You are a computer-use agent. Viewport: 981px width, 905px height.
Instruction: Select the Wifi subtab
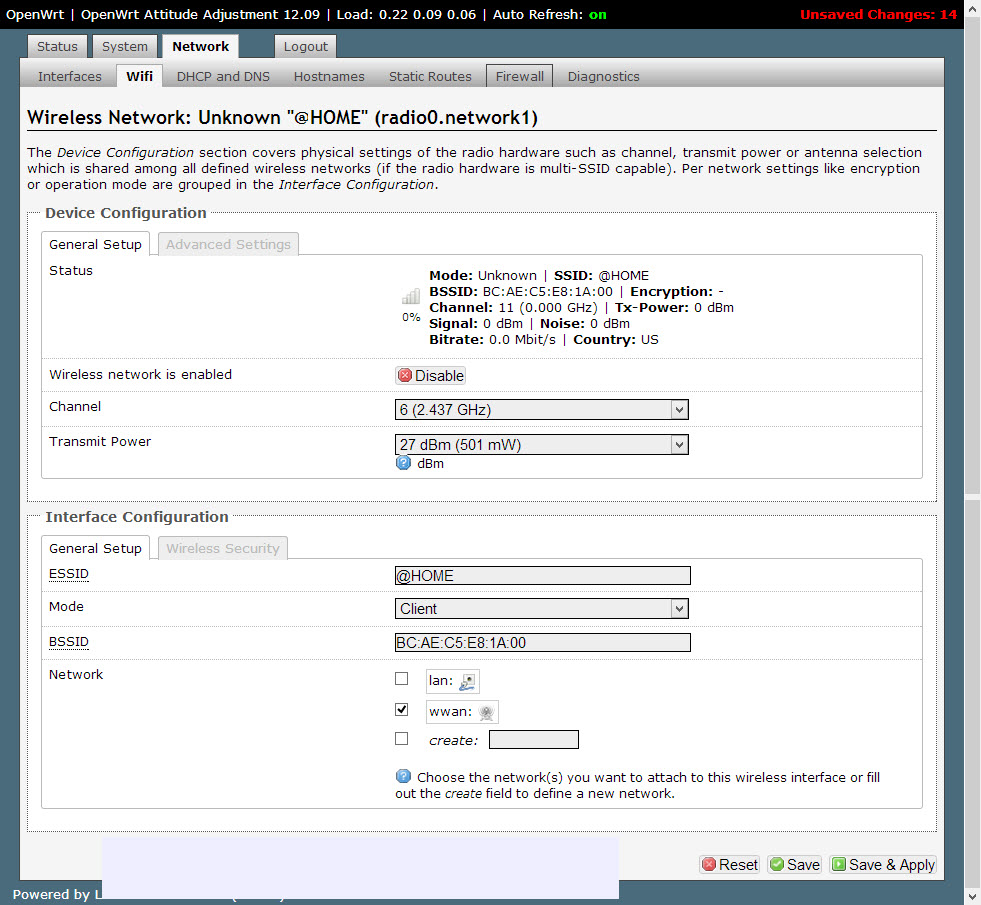pyautogui.click(x=139, y=76)
